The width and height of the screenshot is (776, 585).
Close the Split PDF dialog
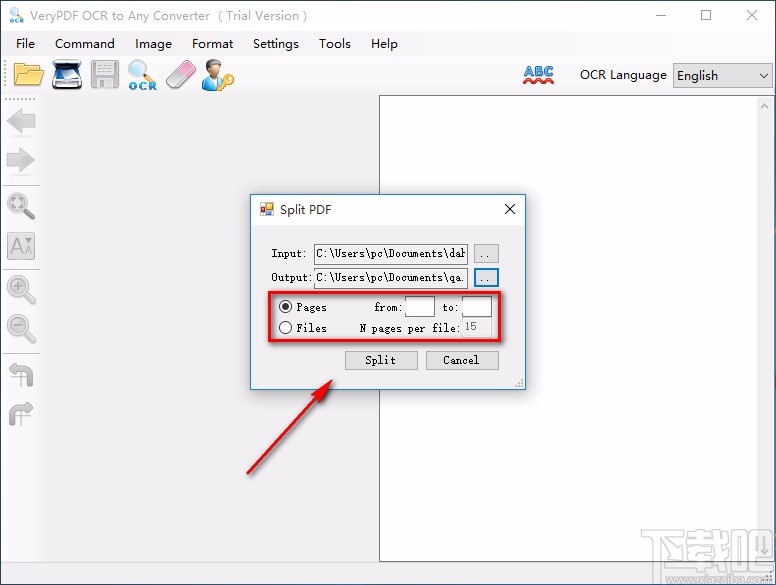(510, 209)
